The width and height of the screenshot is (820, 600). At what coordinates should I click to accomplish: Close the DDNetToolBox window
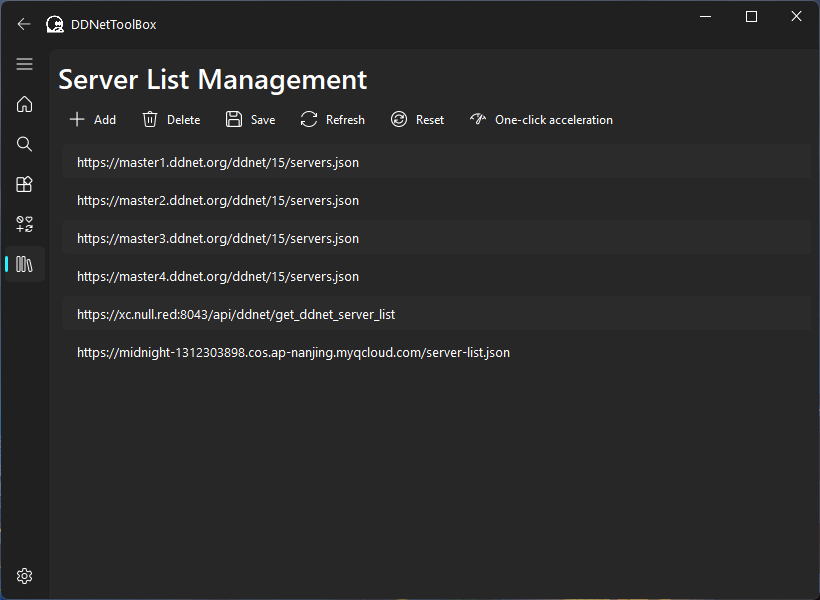(x=796, y=17)
